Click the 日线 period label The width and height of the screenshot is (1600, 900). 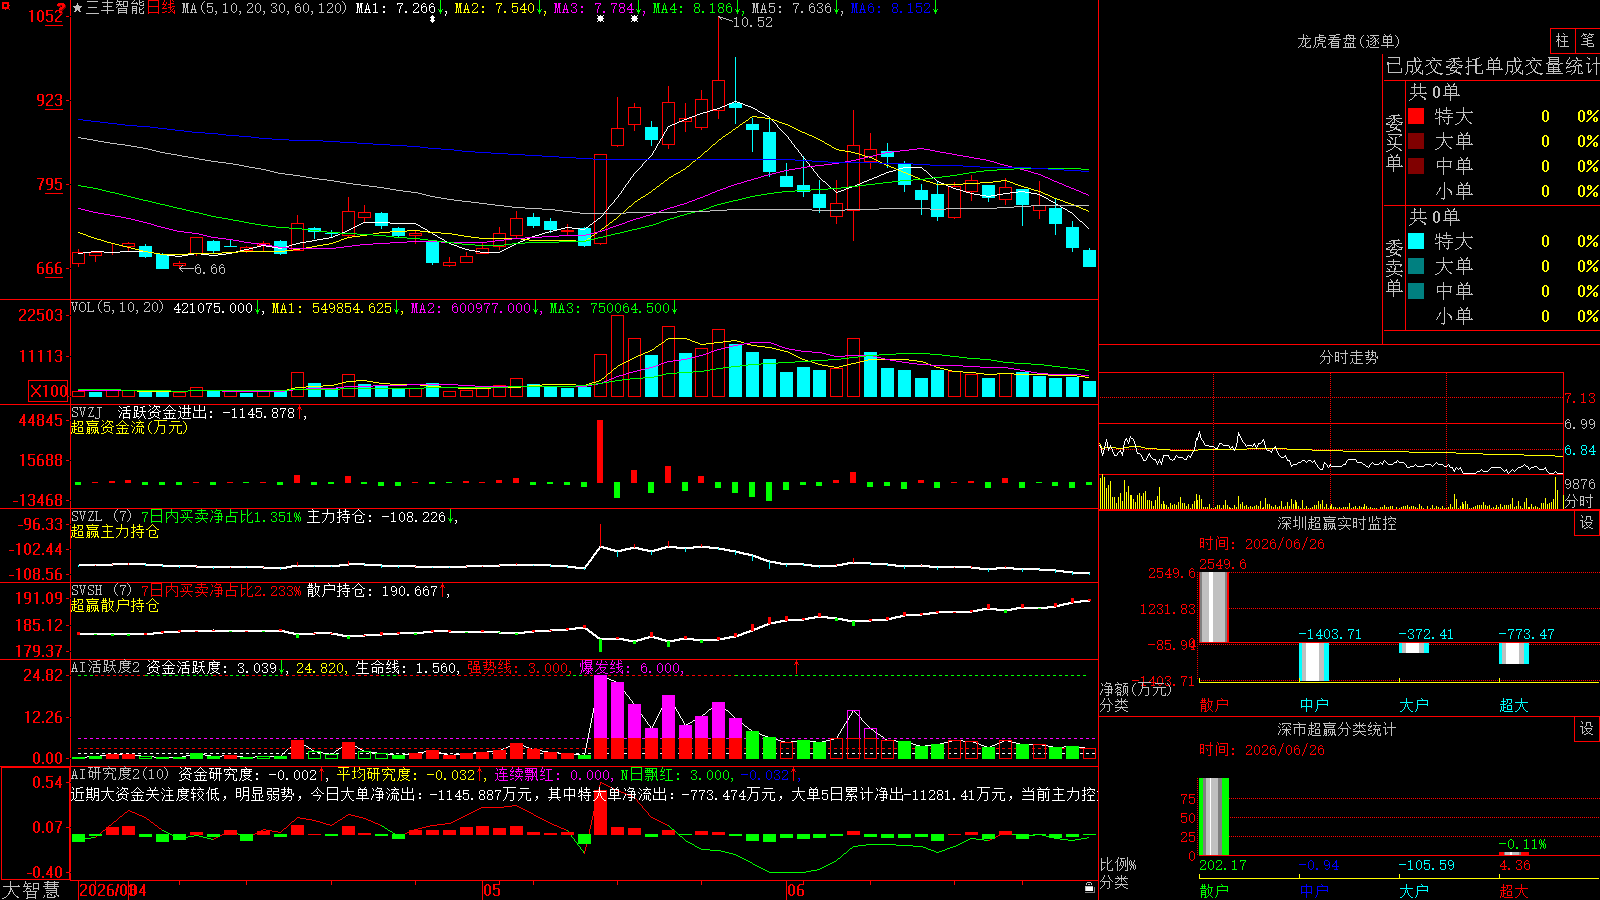pyautogui.click(x=161, y=8)
